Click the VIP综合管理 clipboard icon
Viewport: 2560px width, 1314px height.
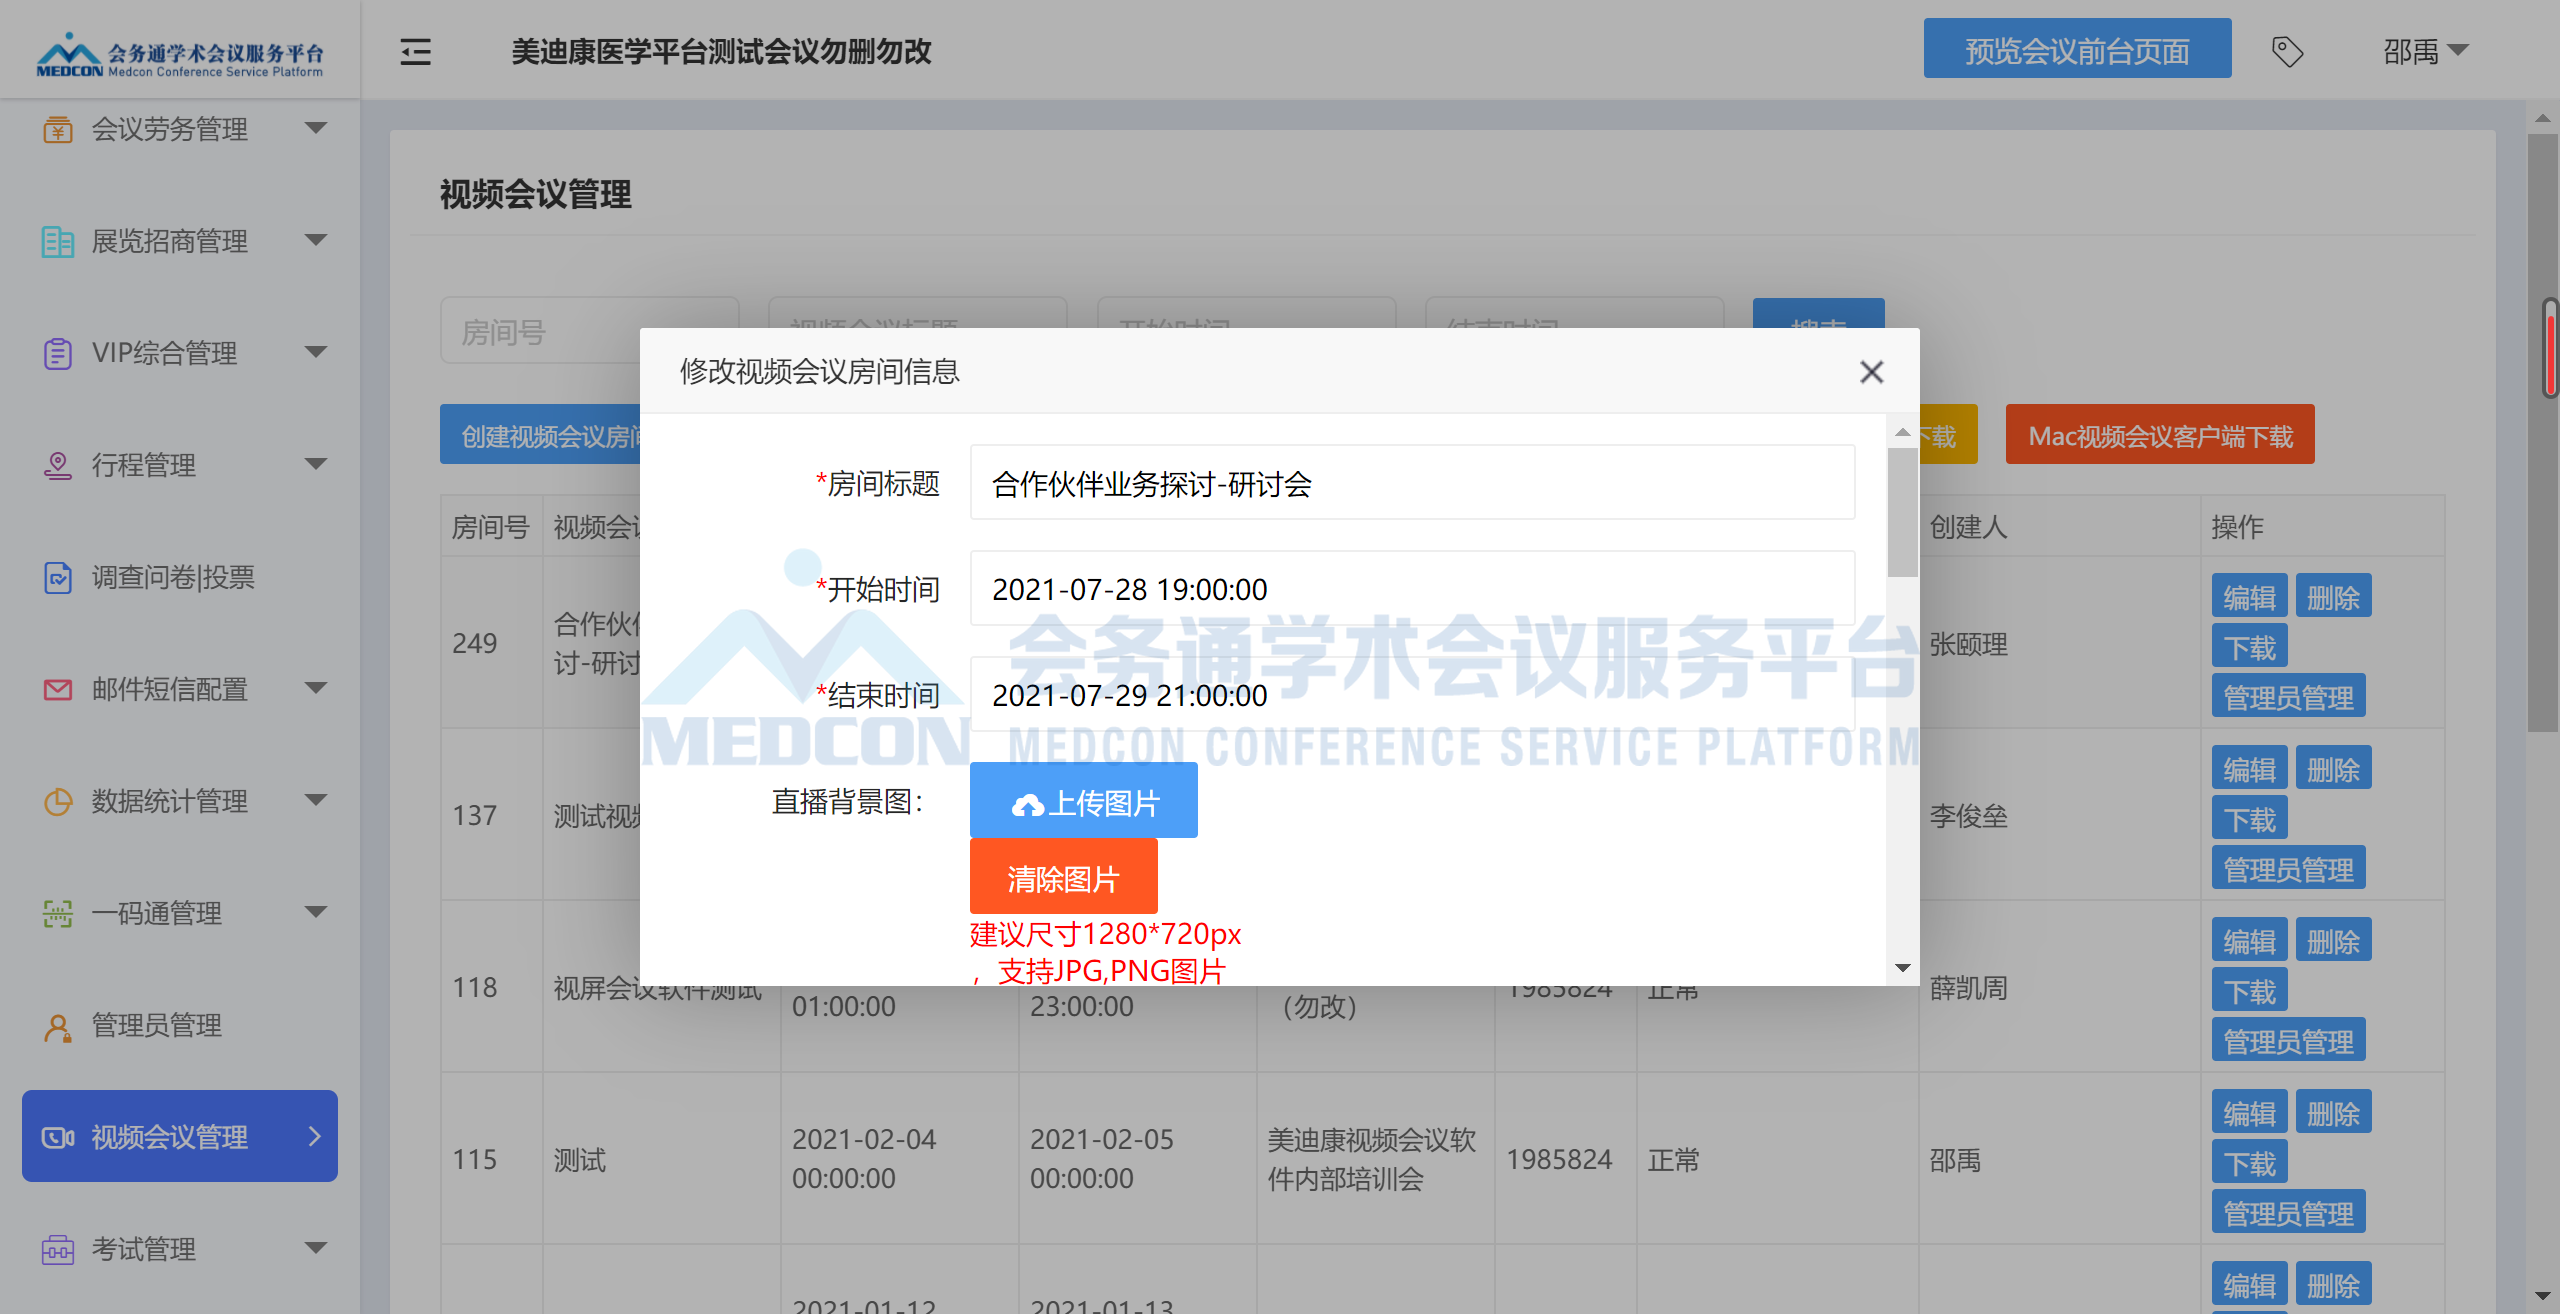58,353
